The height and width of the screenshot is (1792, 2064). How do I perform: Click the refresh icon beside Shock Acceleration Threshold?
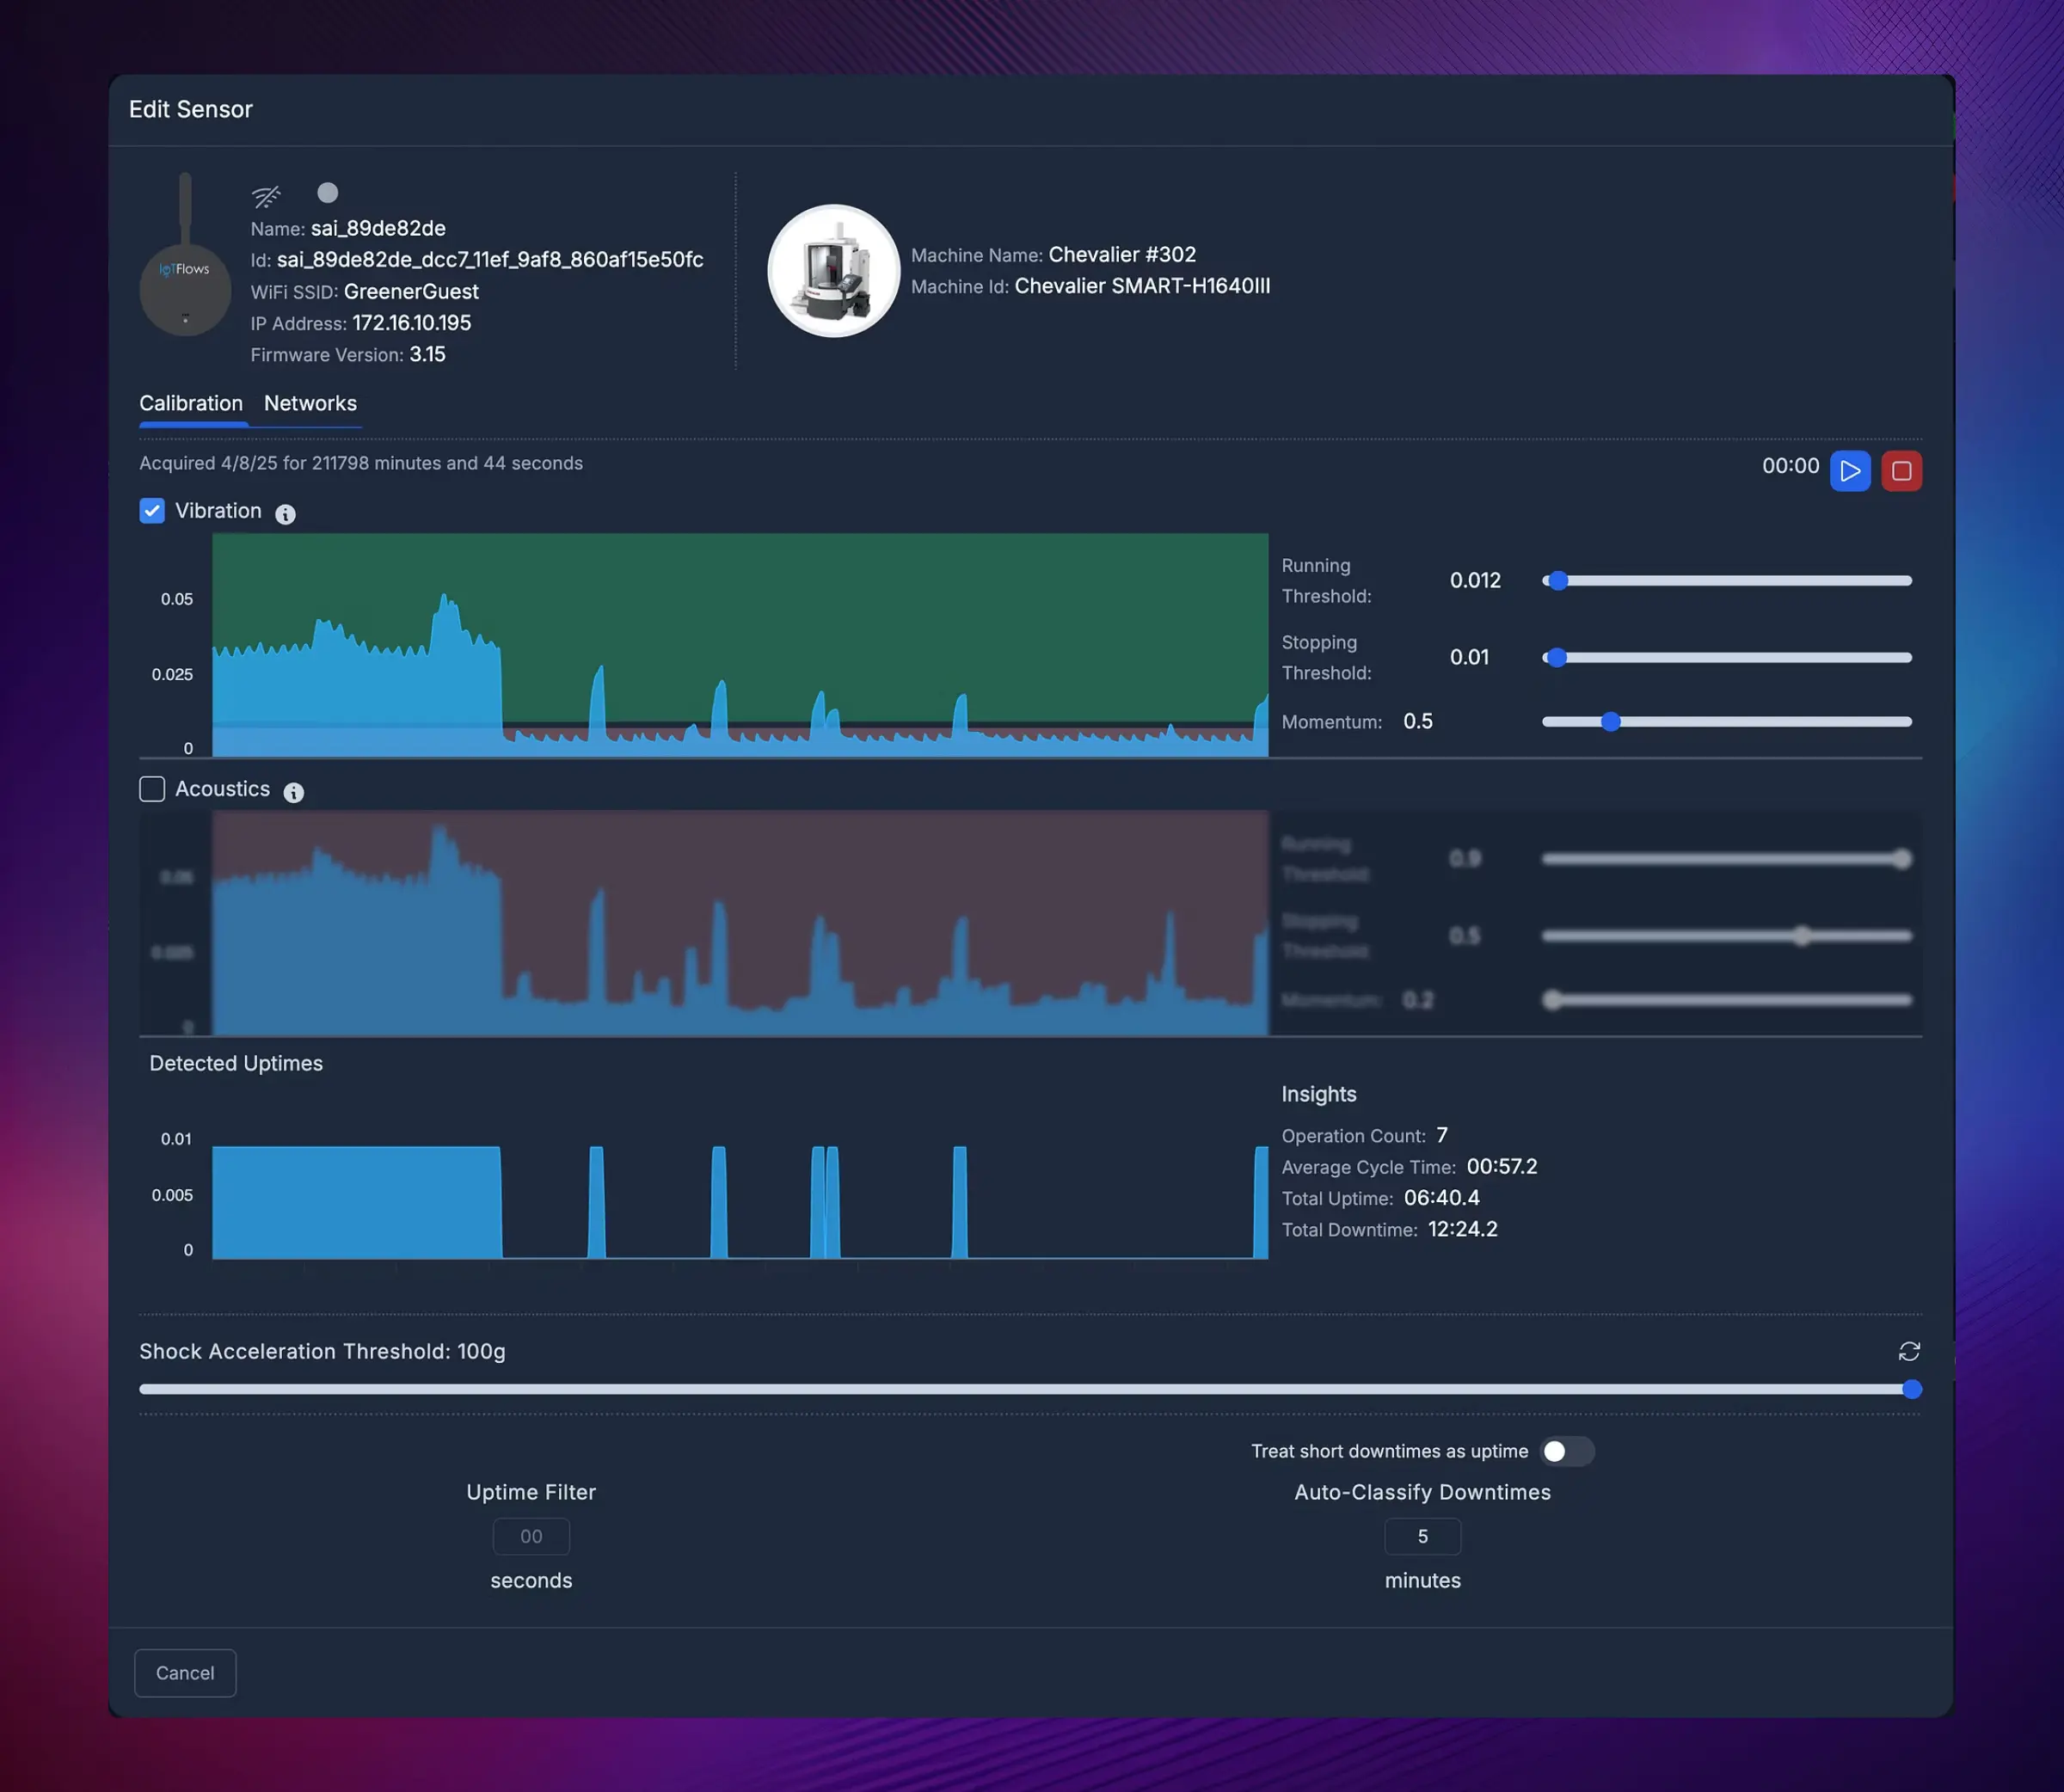pos(1910,1352)
